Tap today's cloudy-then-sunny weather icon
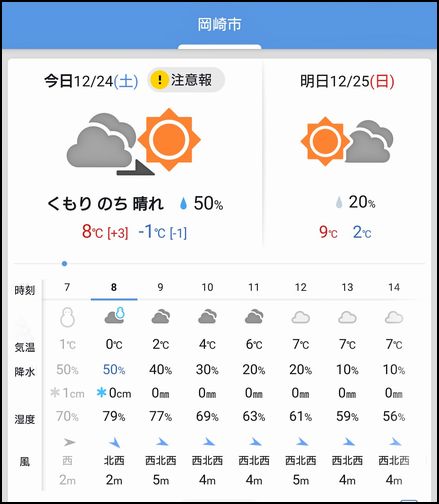439x504 pixels. pos(134,141)
